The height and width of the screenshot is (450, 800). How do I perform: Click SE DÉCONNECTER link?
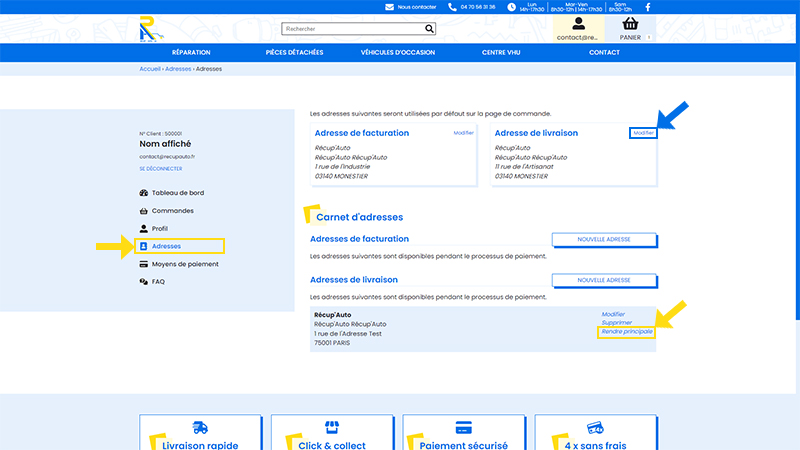(161, 169)
